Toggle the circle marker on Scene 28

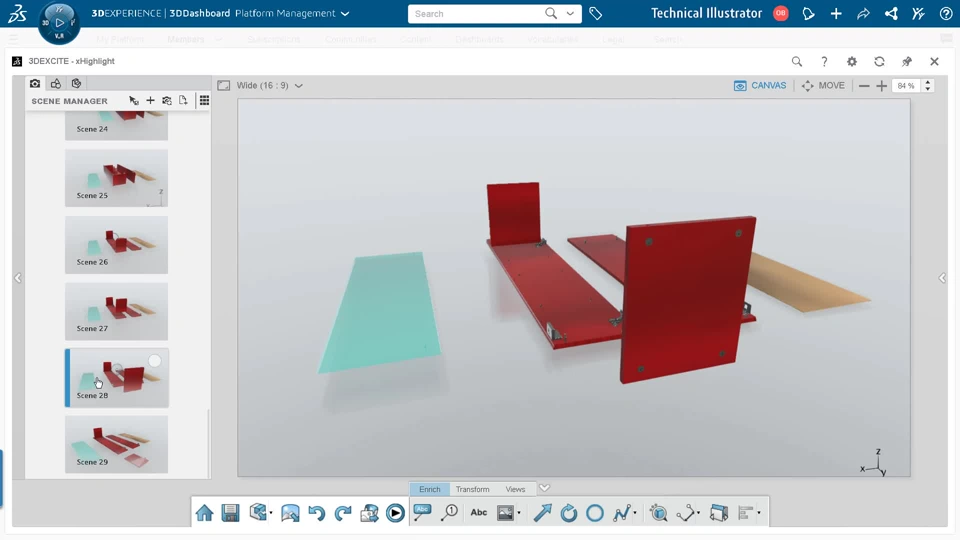[155, 361]
